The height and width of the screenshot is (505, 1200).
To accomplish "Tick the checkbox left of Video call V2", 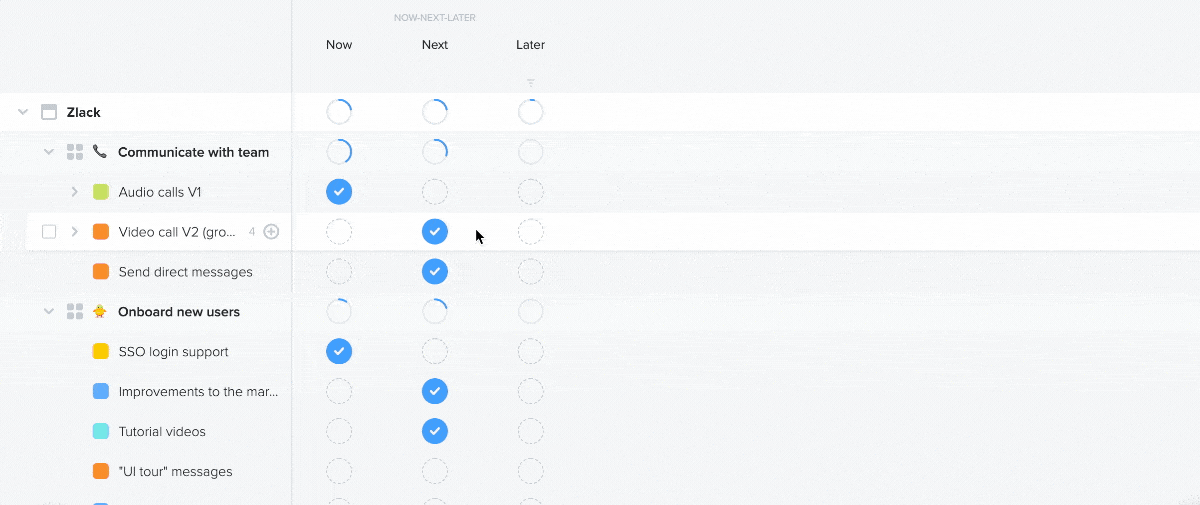I will [x=49, y=232].
